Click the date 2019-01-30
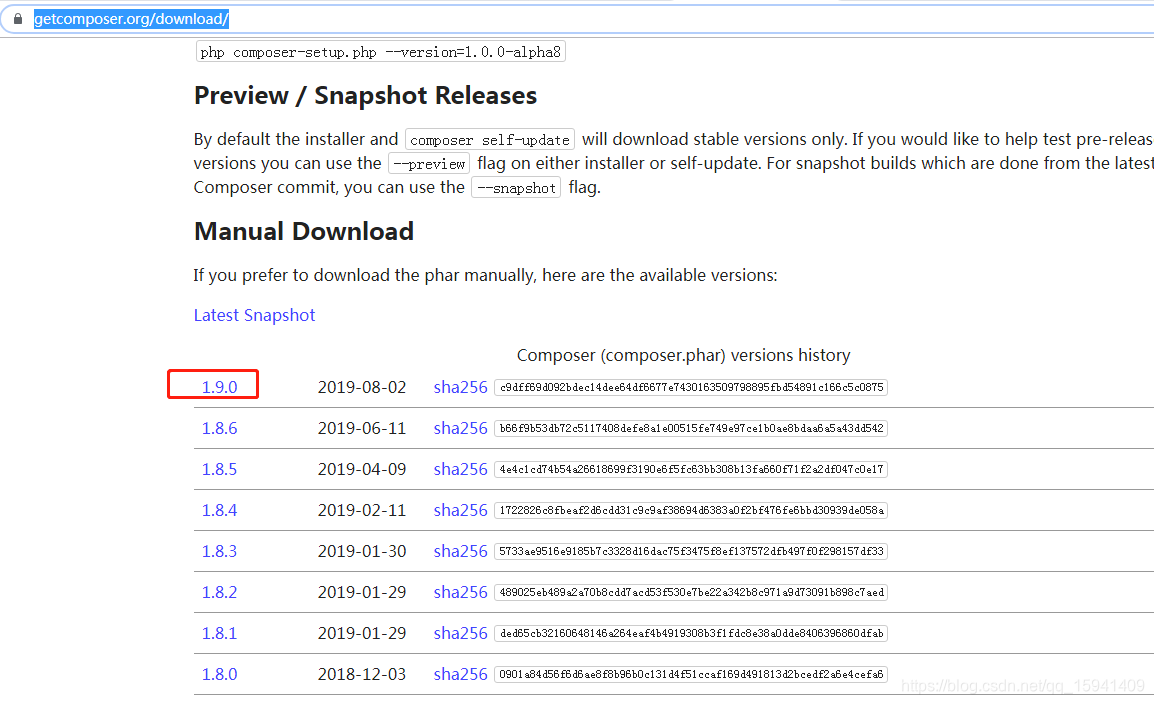Image resolution: width=1154 pixels, height=704 pixels. tap(361, 551)
